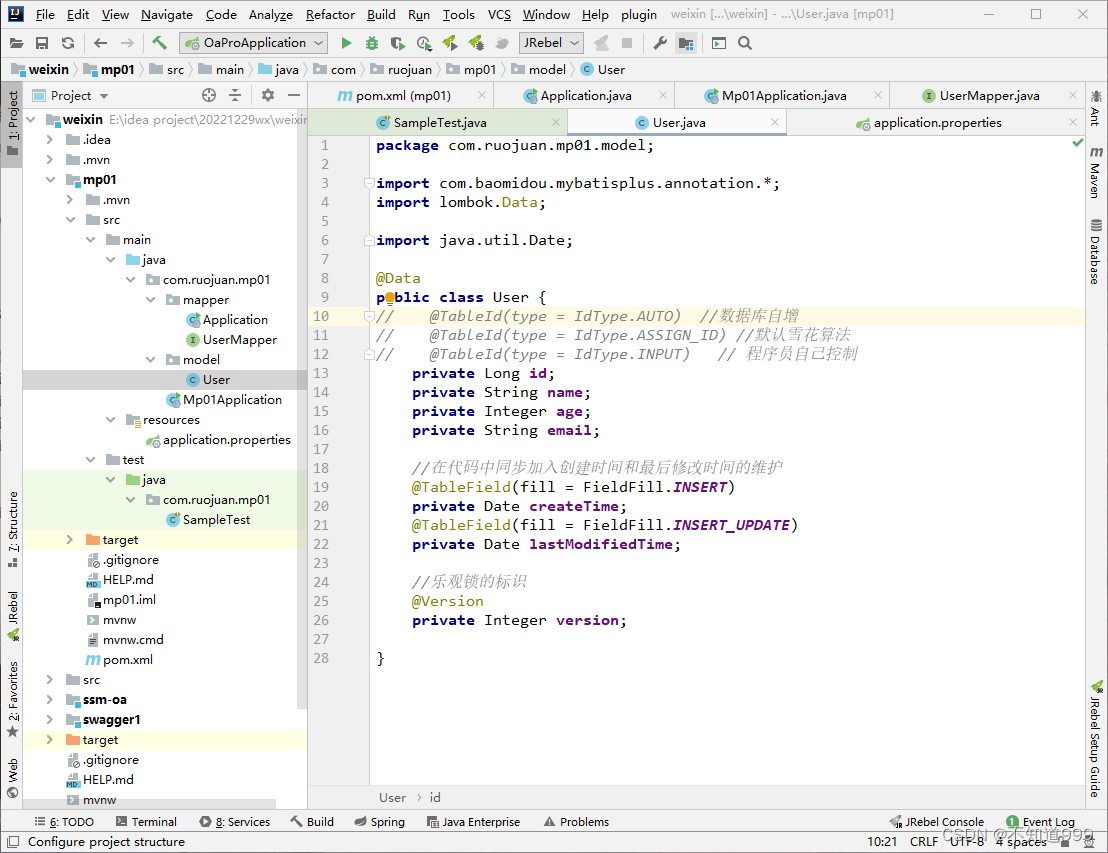Click the green Run button in toolbar
1108x853 pixels.
tap(346, 43)
